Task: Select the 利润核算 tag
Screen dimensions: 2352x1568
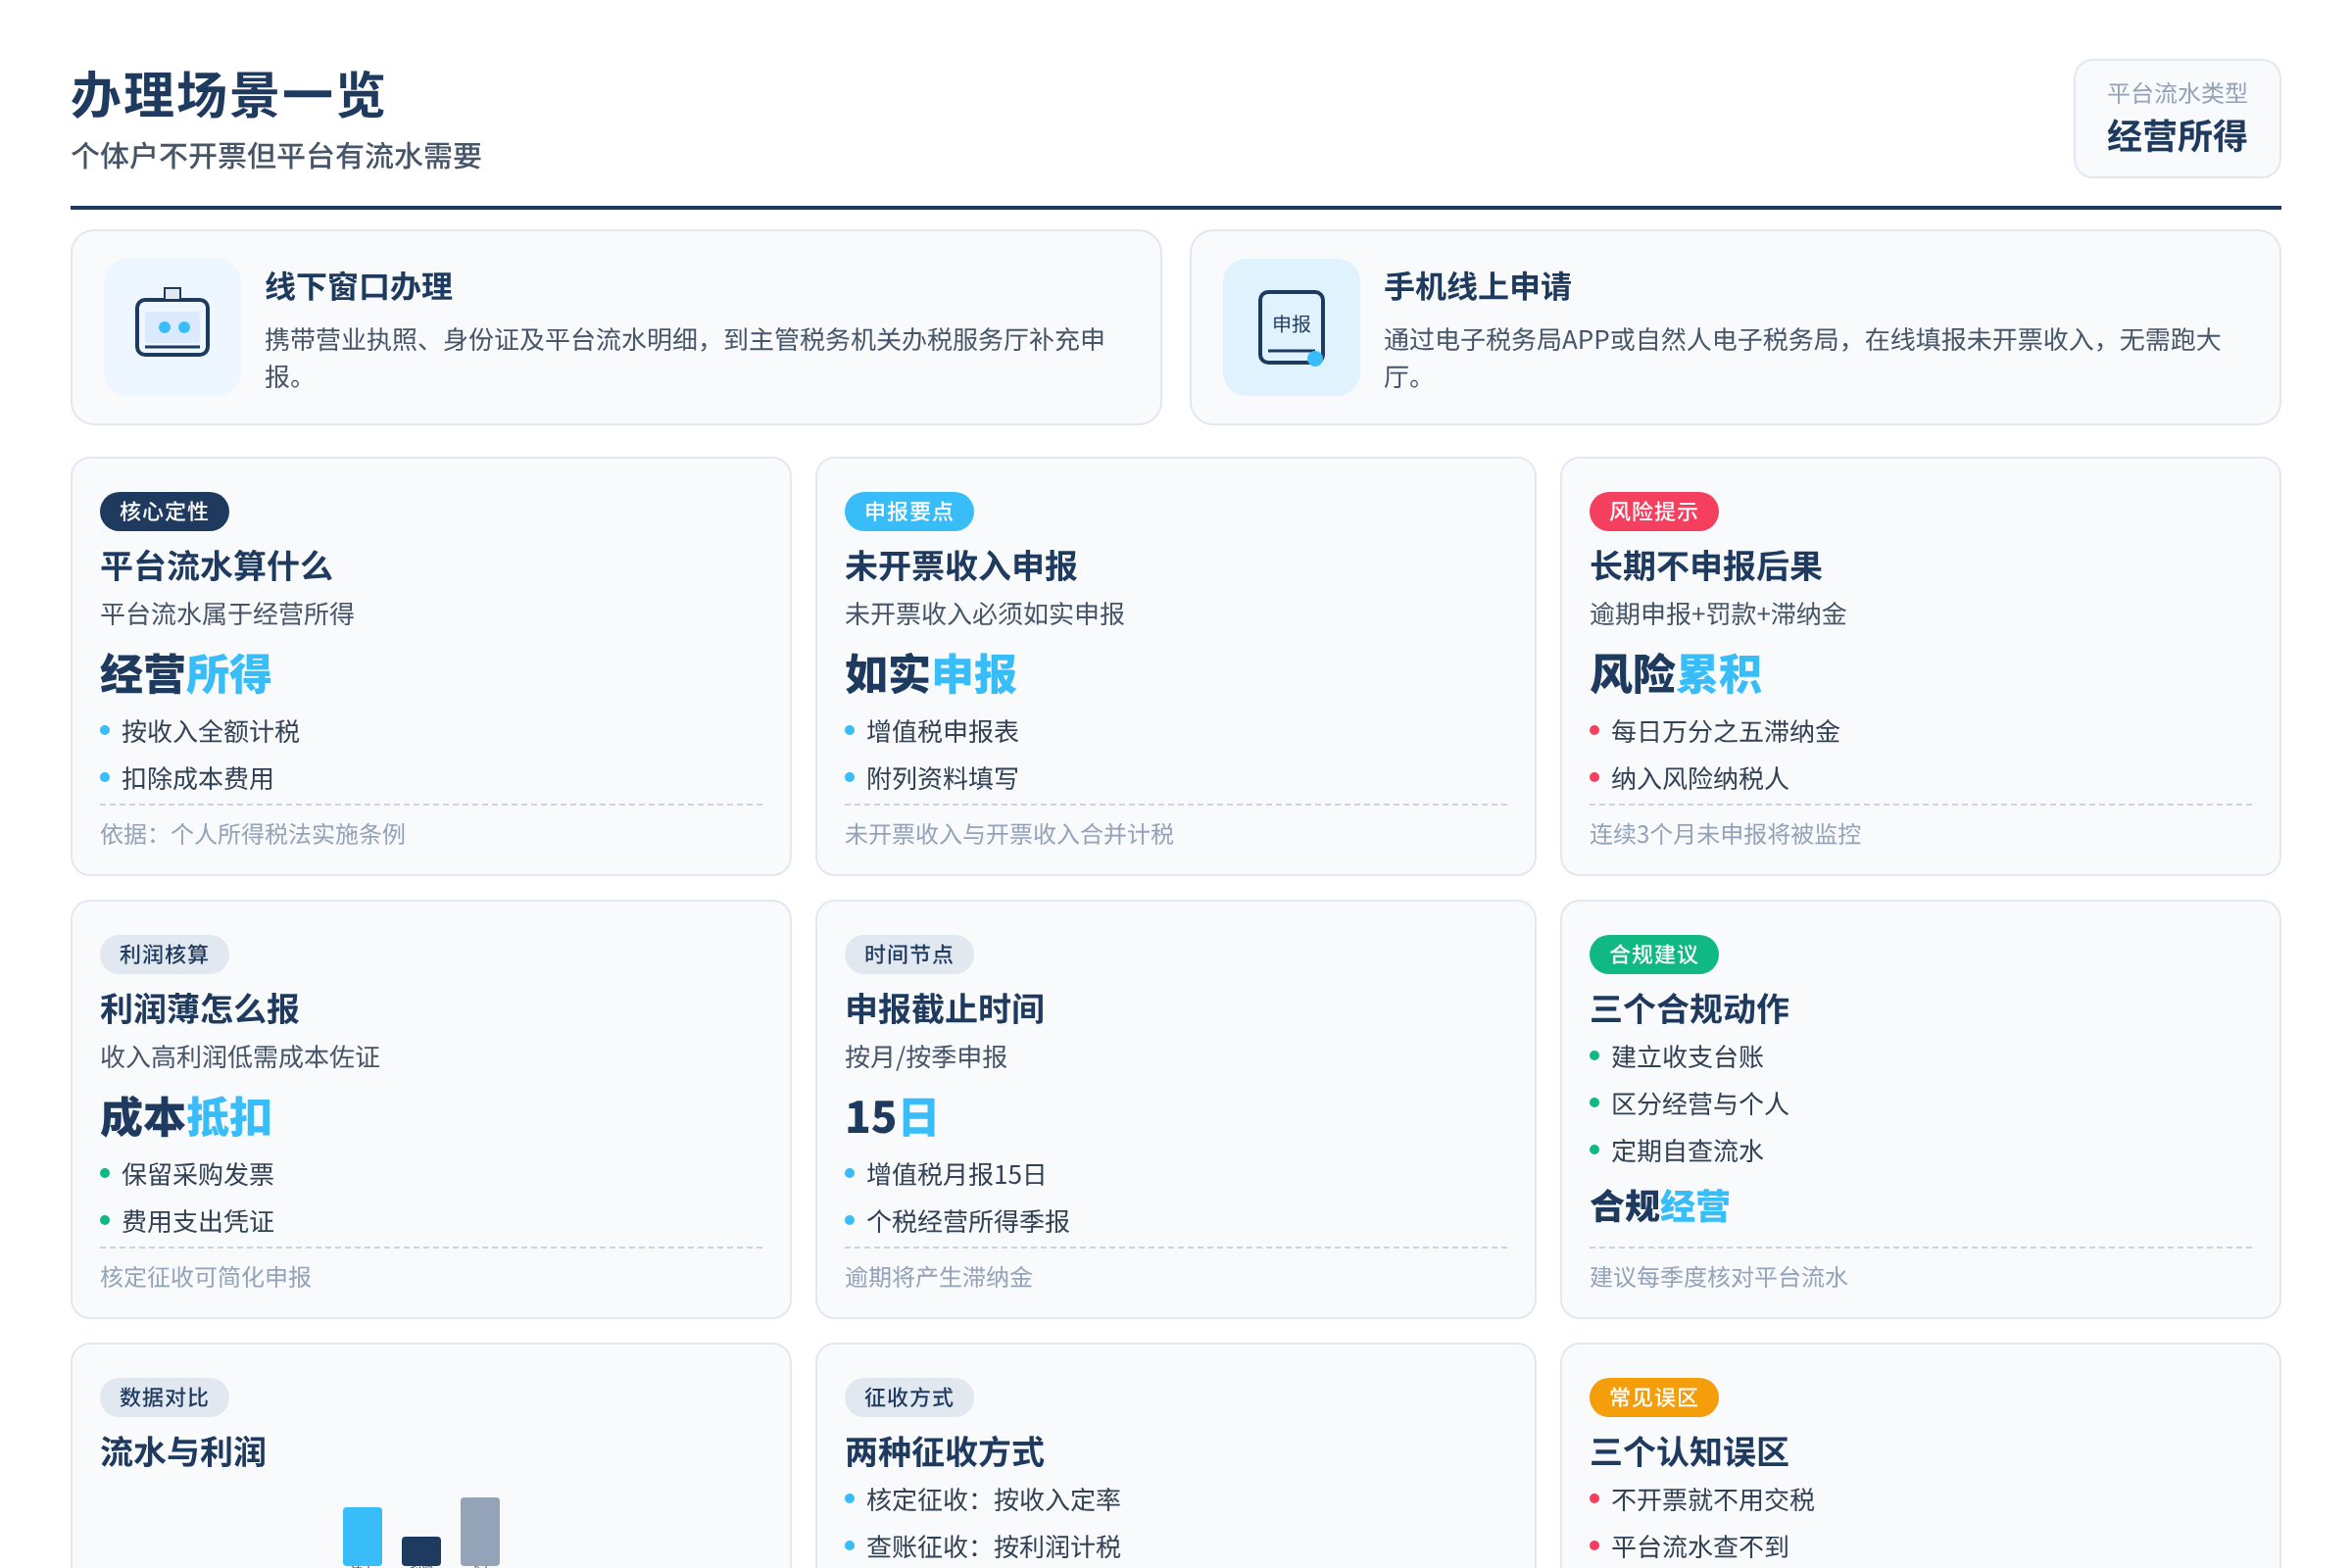Action: pos(164,955)
